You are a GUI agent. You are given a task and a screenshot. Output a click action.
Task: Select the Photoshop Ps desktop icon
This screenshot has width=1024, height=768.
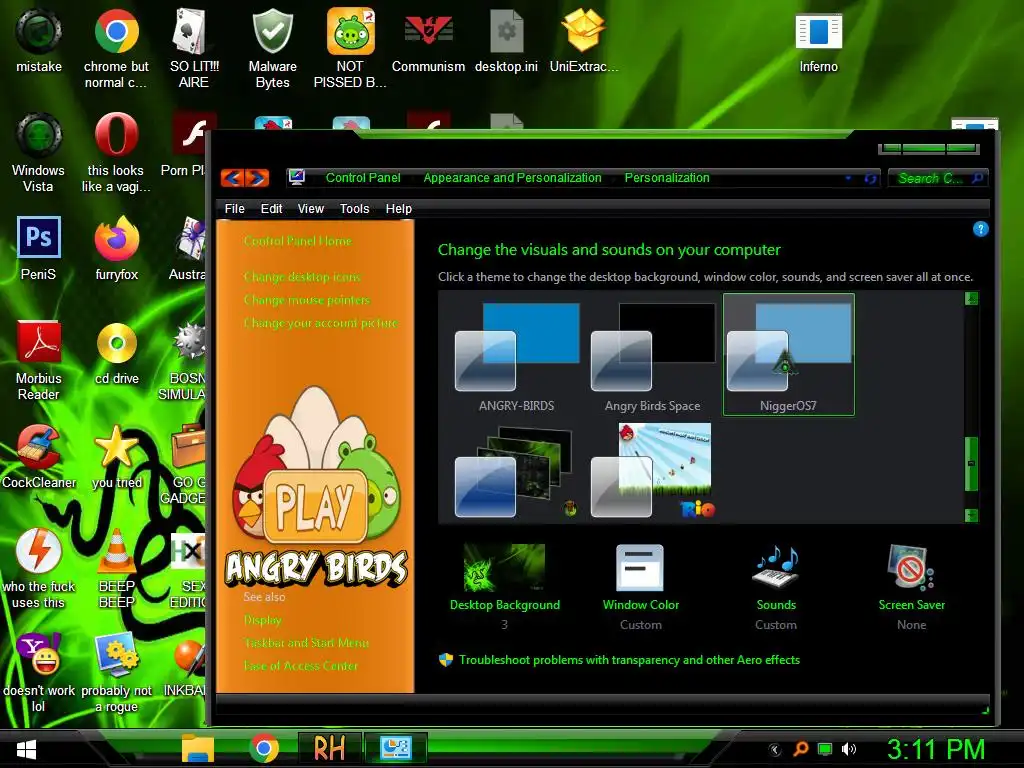39,237
